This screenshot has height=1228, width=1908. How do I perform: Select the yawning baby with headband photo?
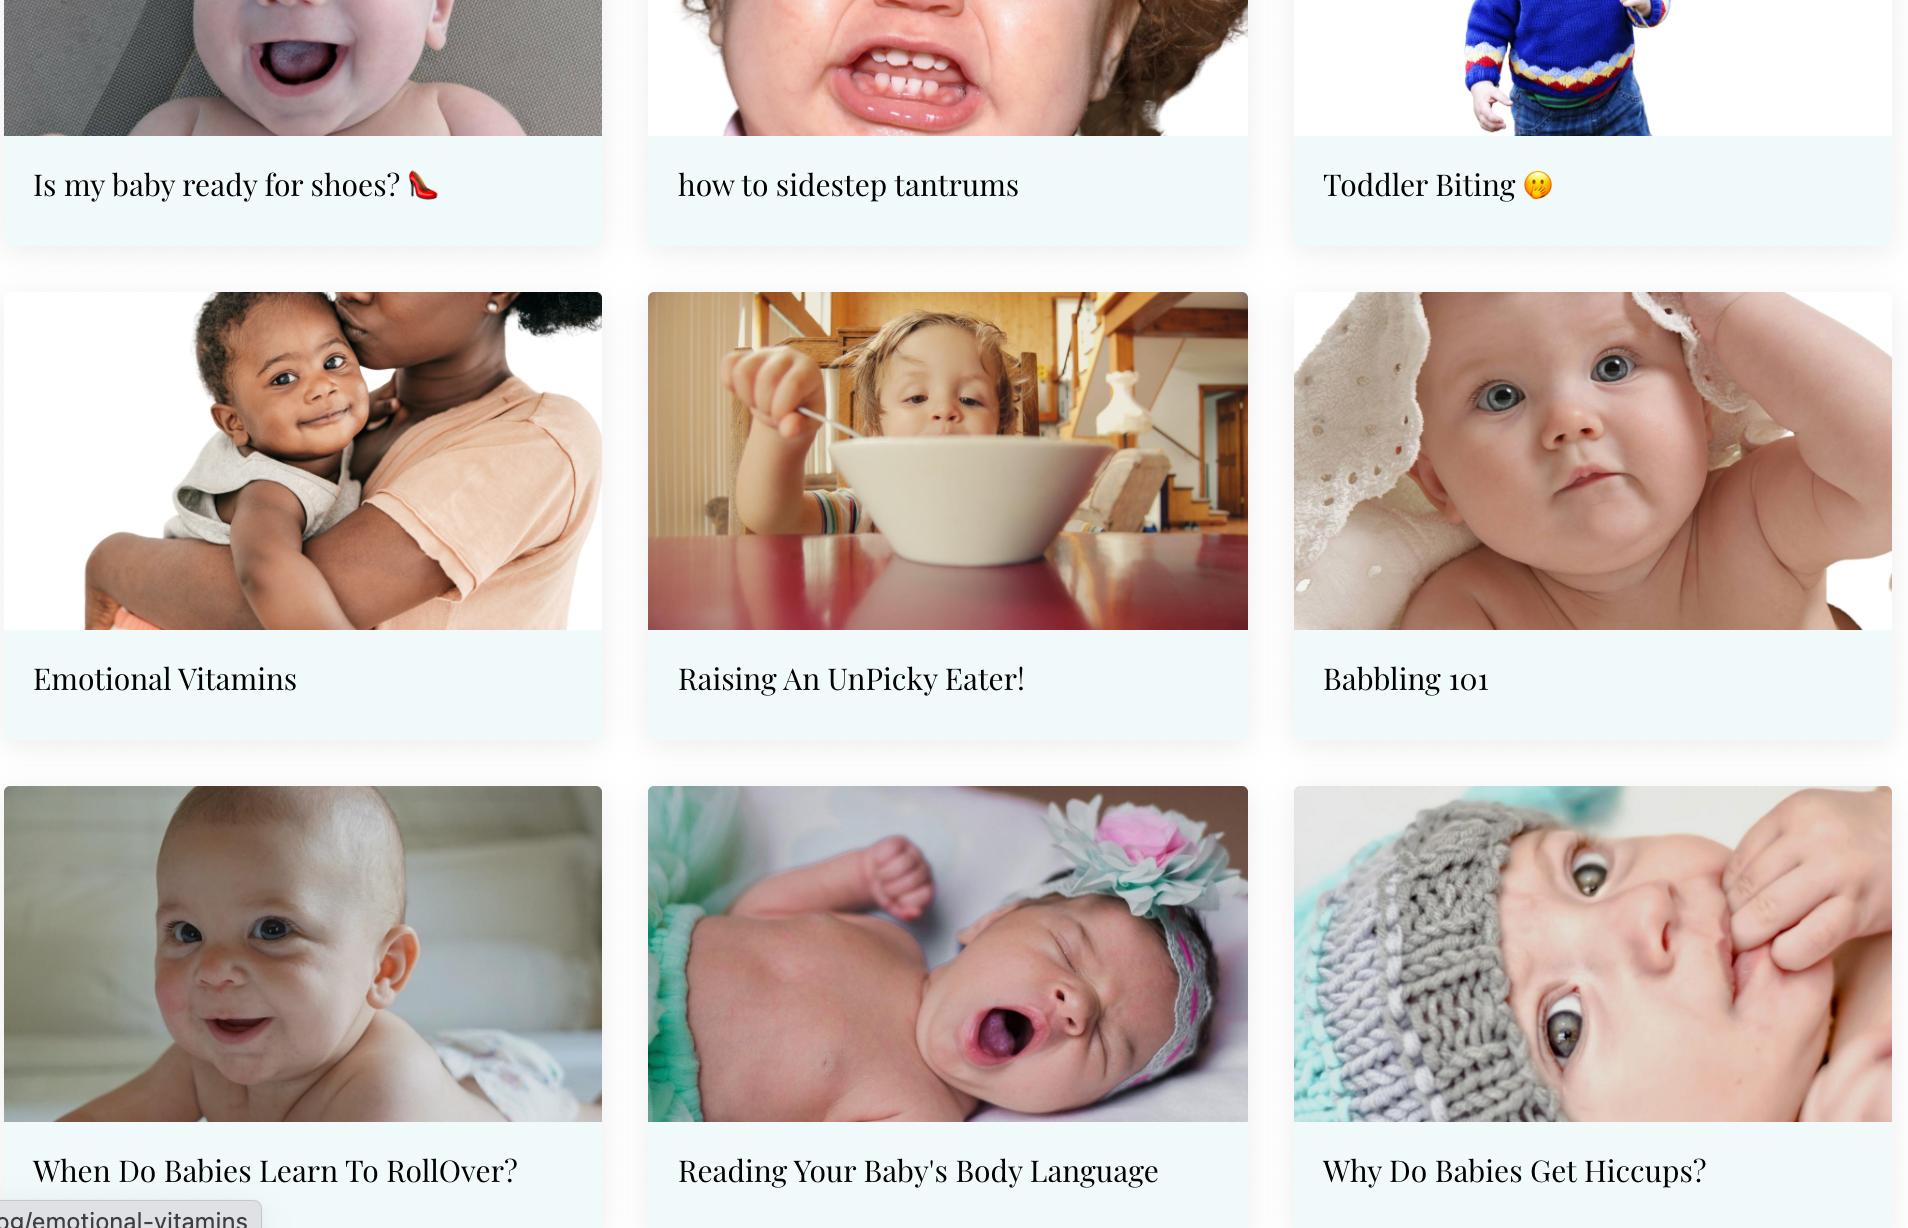tap(948, 954)
